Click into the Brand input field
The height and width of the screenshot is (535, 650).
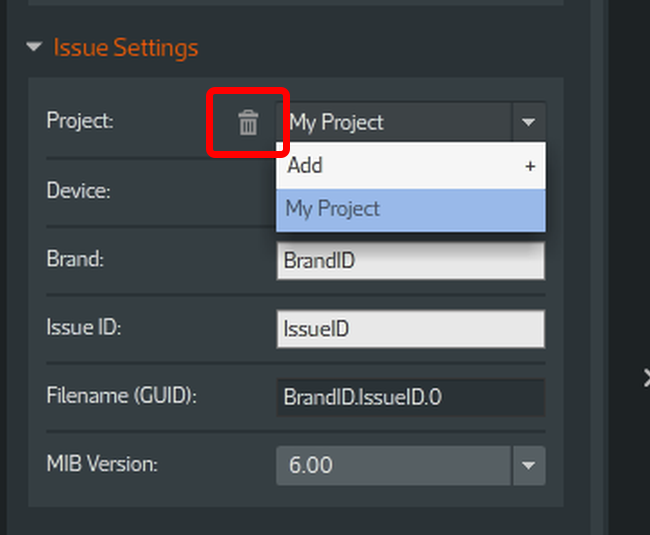click(410, 261)
